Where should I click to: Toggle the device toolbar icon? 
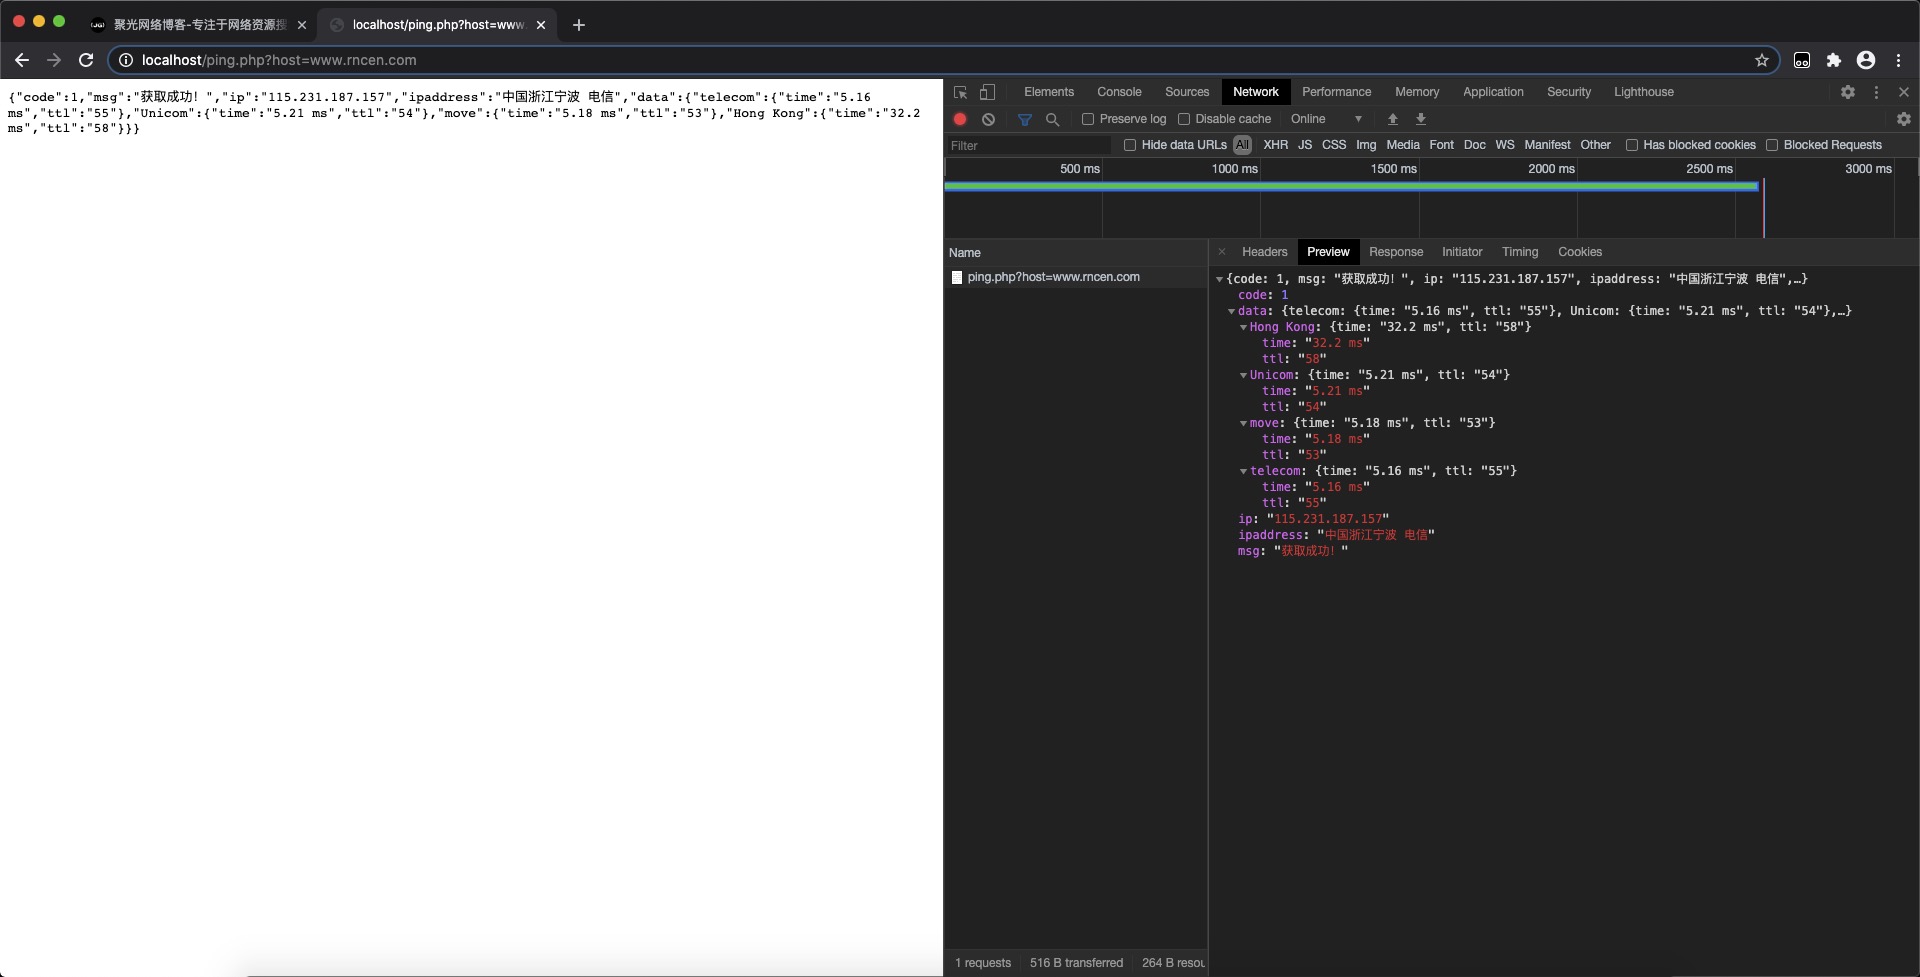(987, 92)
